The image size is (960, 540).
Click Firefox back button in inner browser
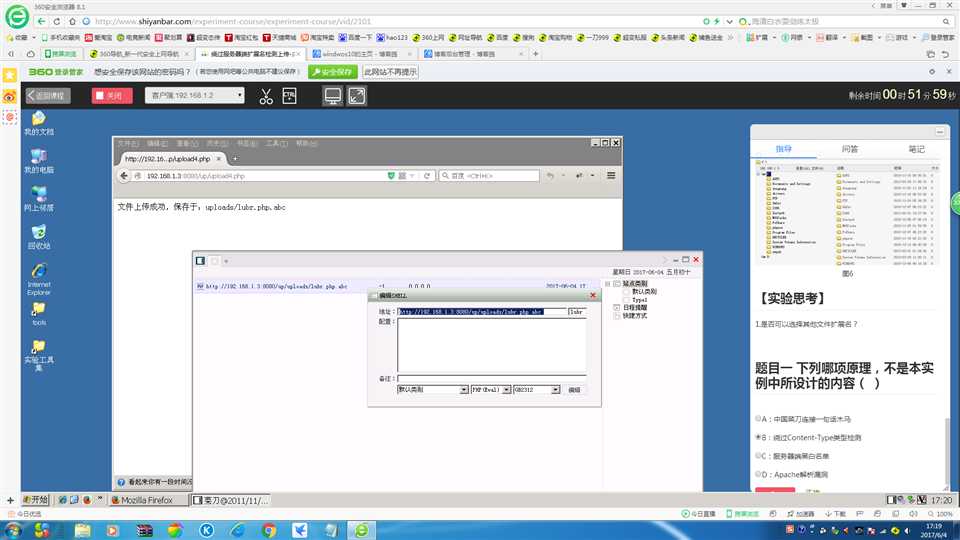(124, 176)
